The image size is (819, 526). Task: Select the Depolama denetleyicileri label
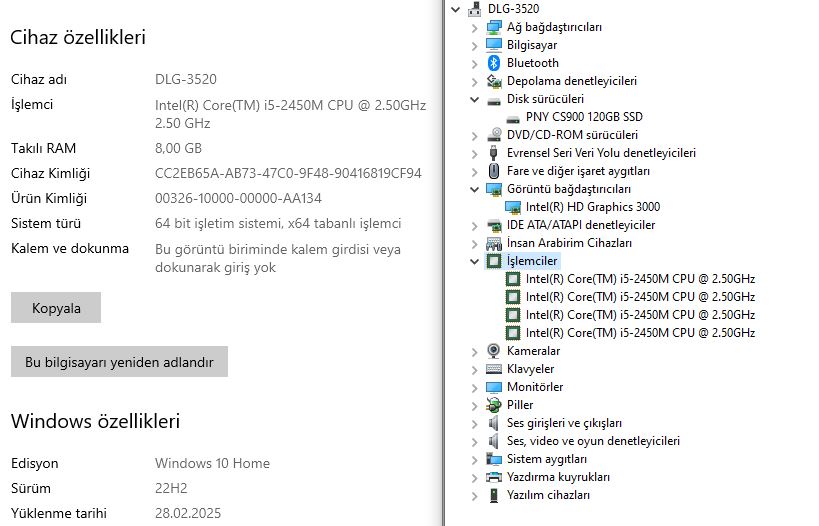pos(571,81)
